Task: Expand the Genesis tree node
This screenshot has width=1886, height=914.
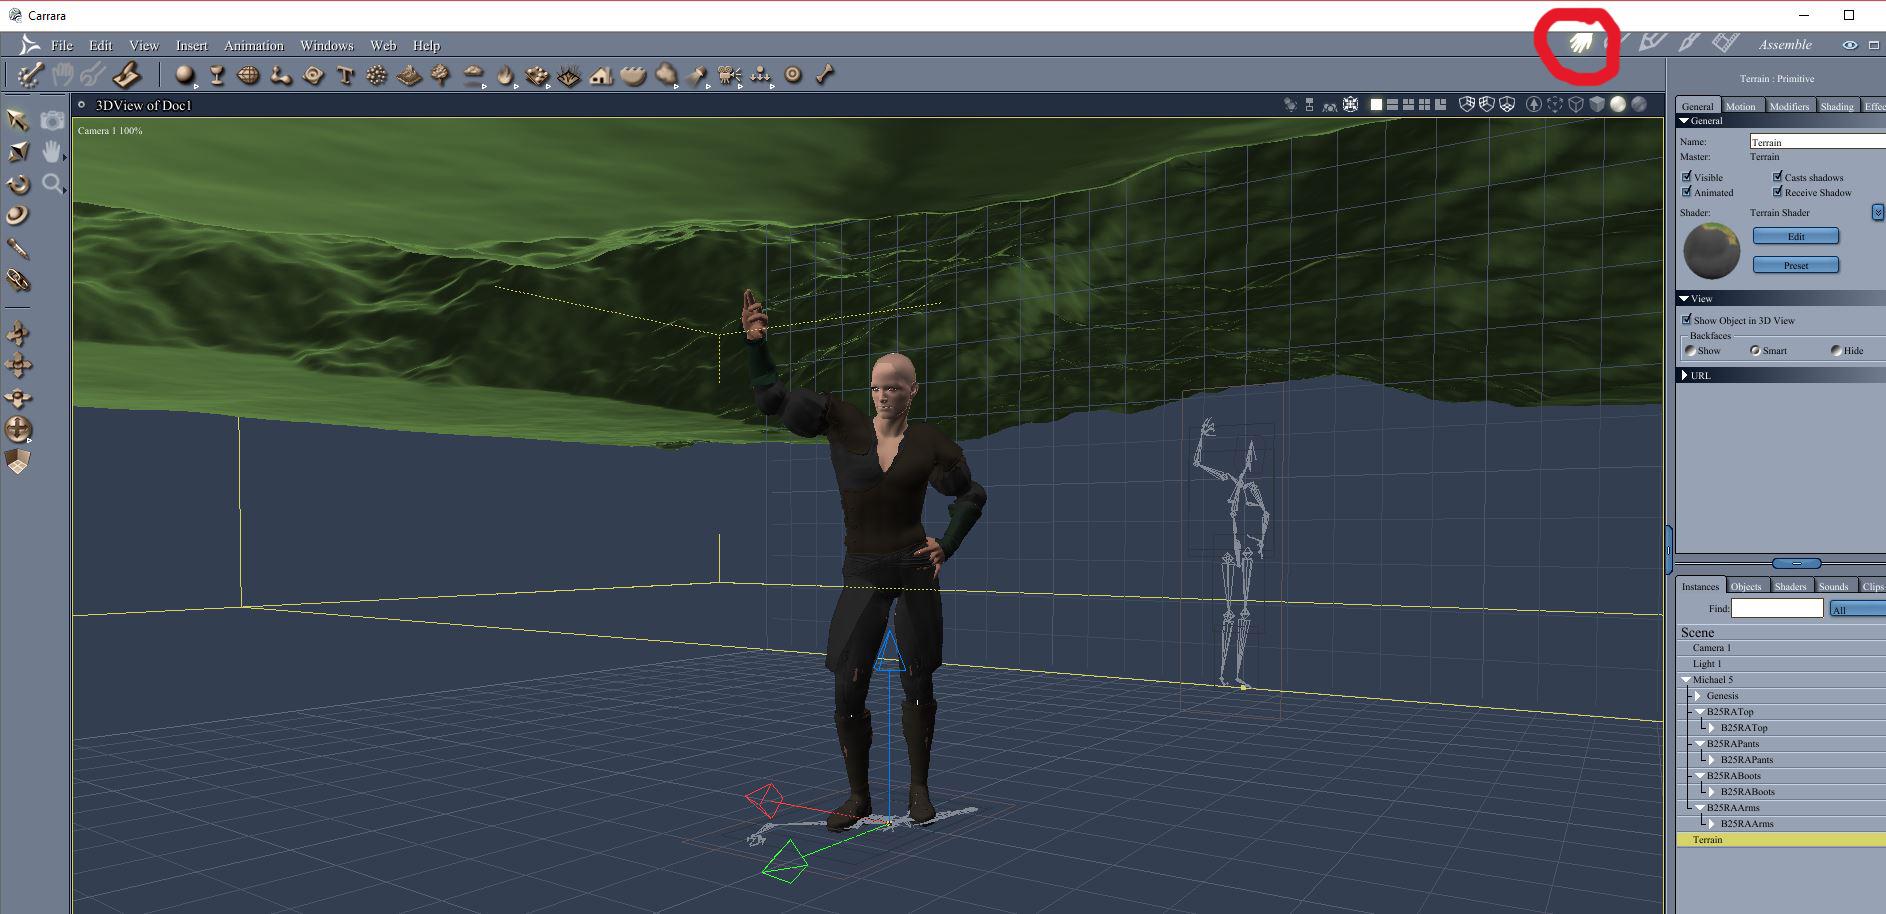Action: [1698, 695]
